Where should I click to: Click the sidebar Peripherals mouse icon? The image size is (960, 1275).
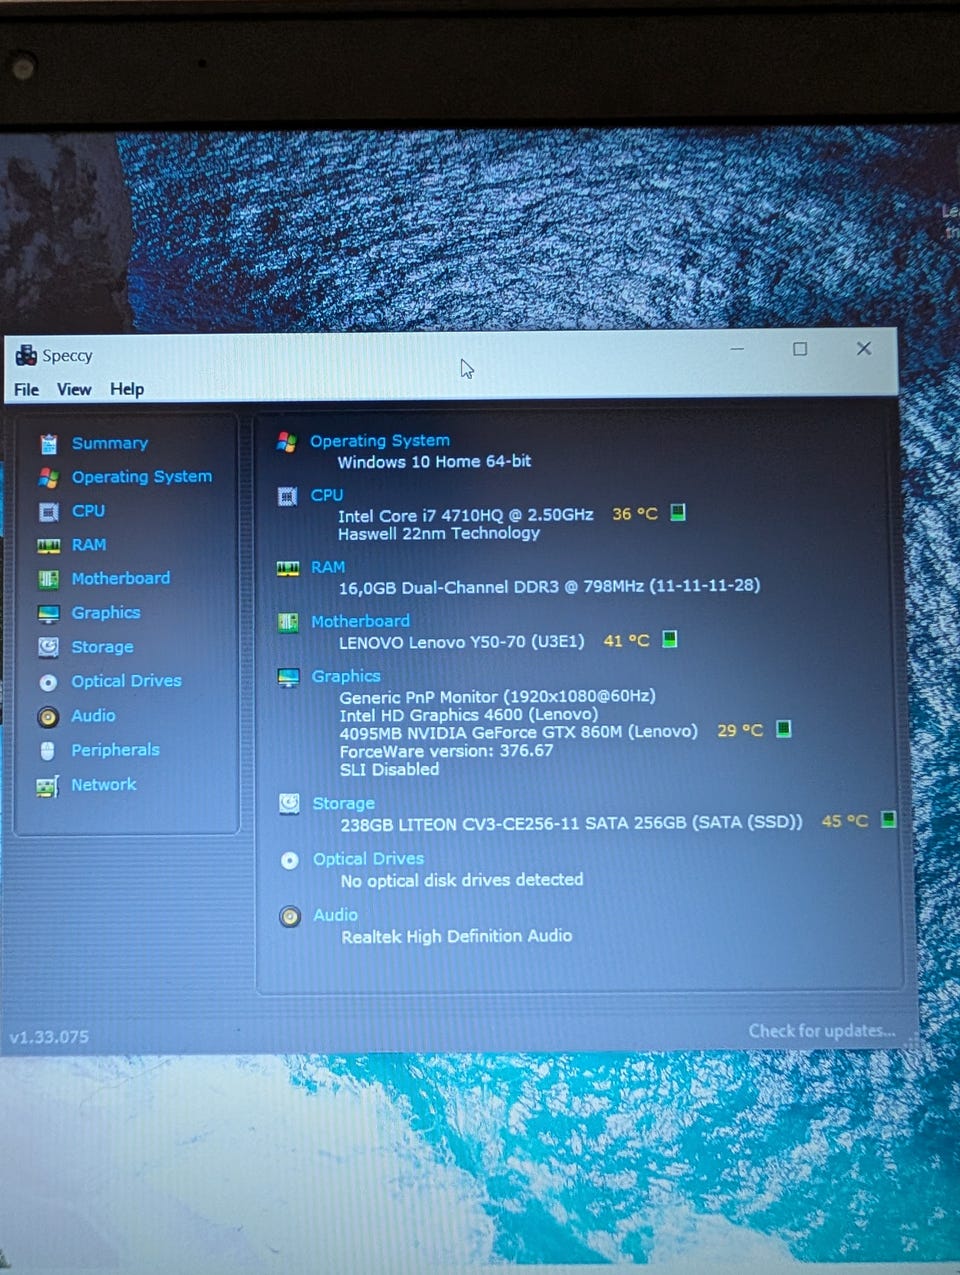pos(48,751)
